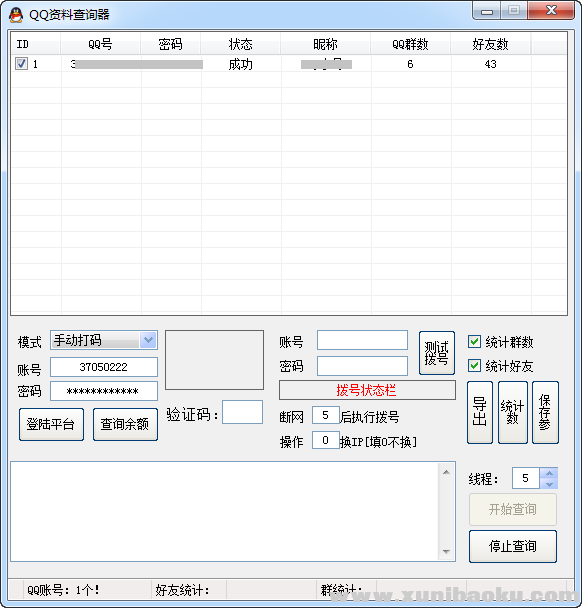Open the 模式 dropdown showing 手动打码
The height and width of the screenshot is (608, 582).
click(104, 340)
